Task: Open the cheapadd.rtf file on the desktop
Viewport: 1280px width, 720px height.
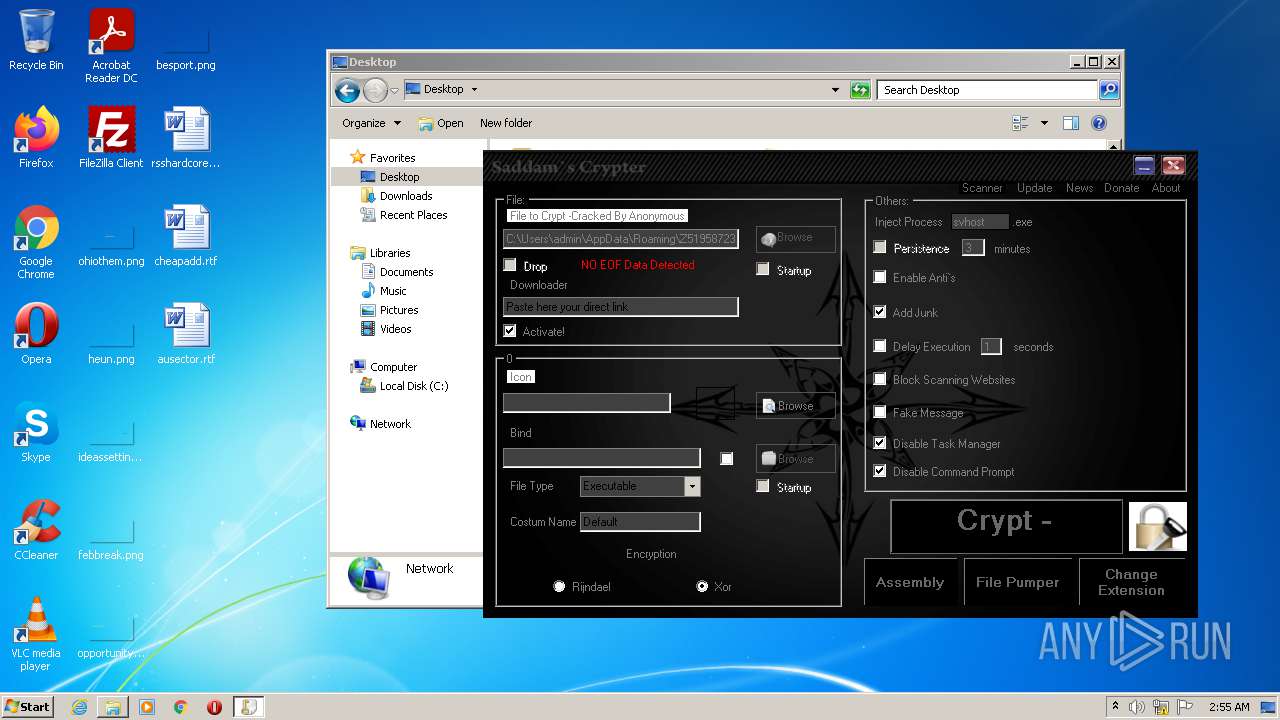Action: (x=186, y=236)
